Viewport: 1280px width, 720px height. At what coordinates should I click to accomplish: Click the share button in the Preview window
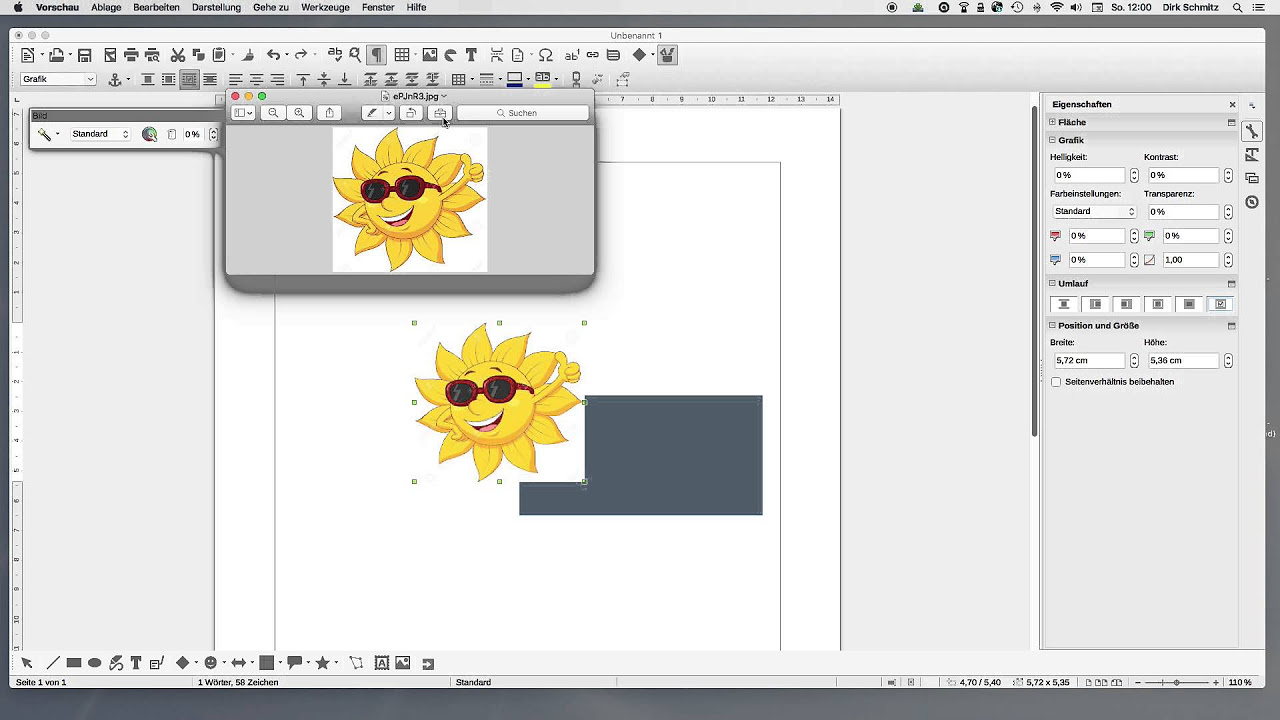329,113
